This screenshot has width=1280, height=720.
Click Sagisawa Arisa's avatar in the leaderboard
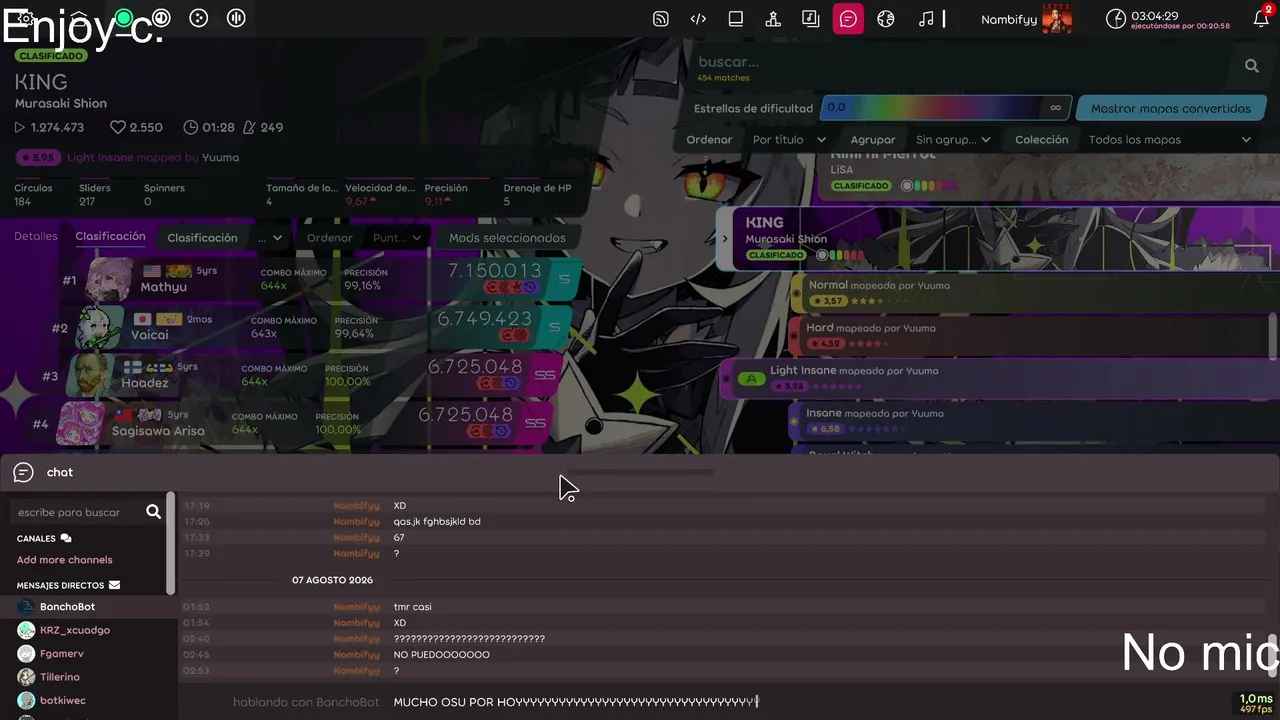[x=81, y=423]
